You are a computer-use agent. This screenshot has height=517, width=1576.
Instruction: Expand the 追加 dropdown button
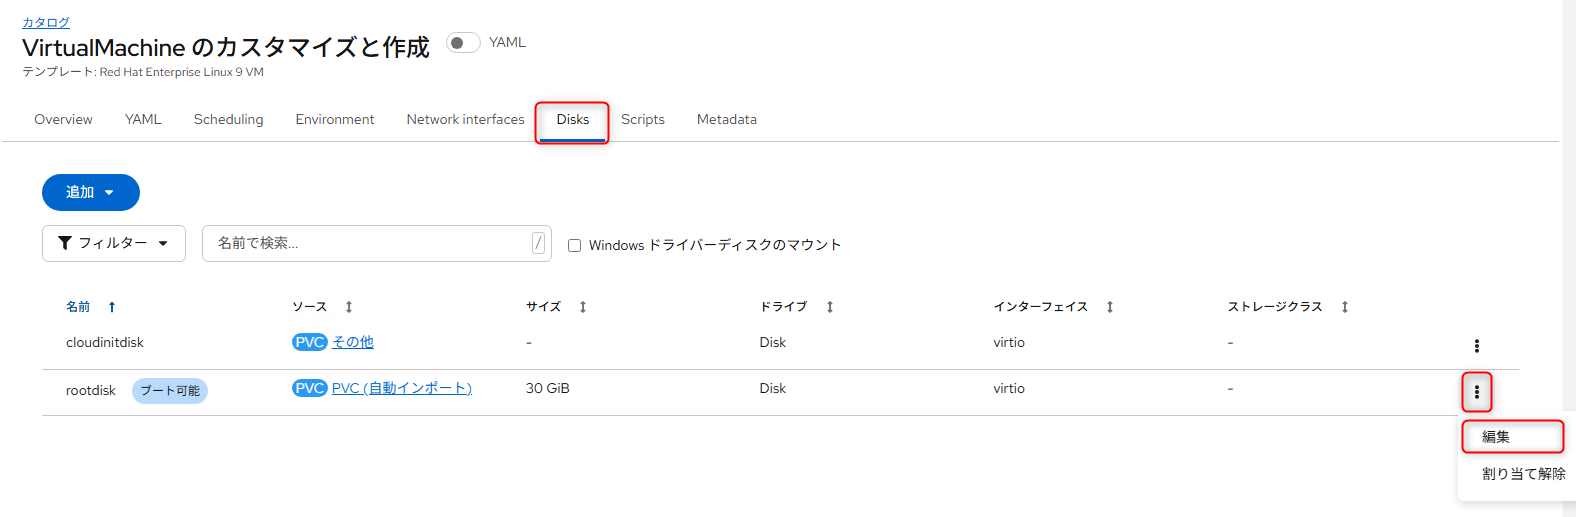click(x=91, y=192)
